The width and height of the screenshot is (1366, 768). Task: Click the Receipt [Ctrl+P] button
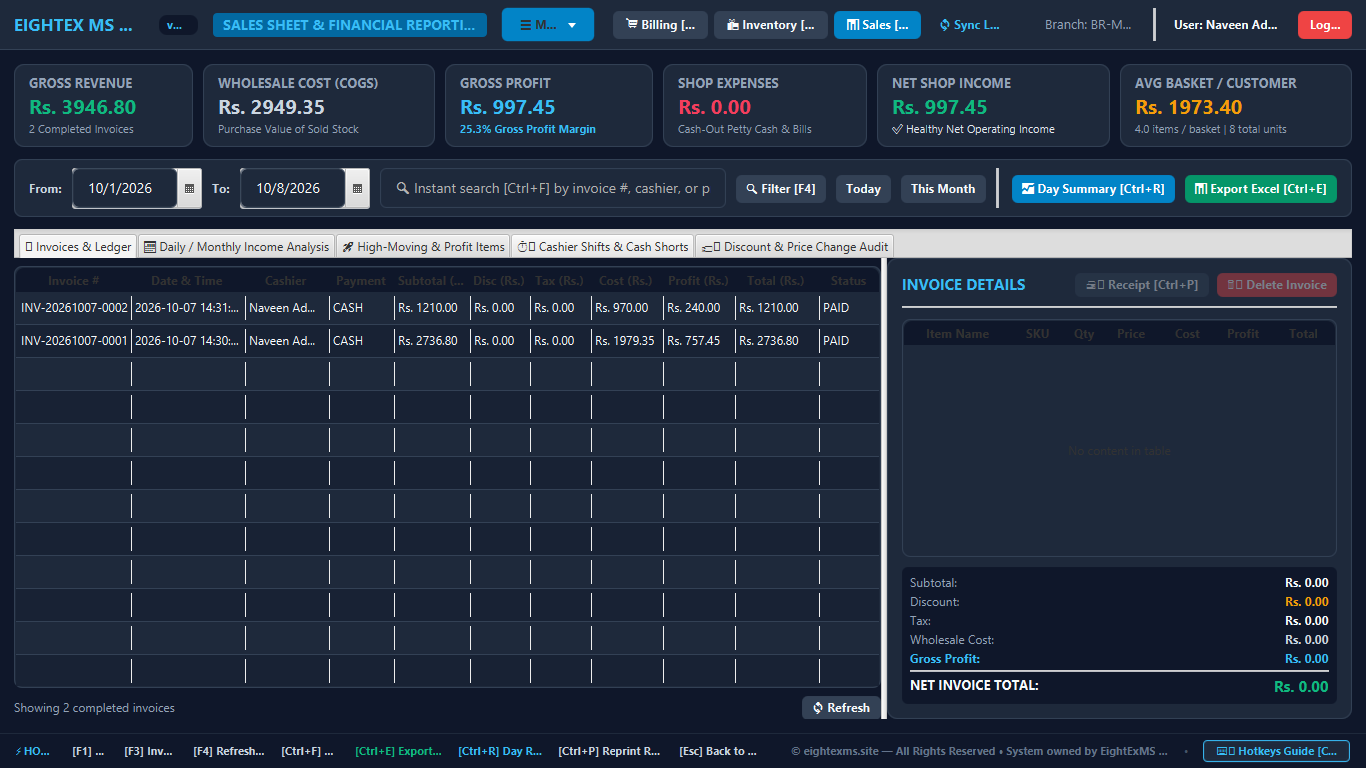coord(1143,285)
